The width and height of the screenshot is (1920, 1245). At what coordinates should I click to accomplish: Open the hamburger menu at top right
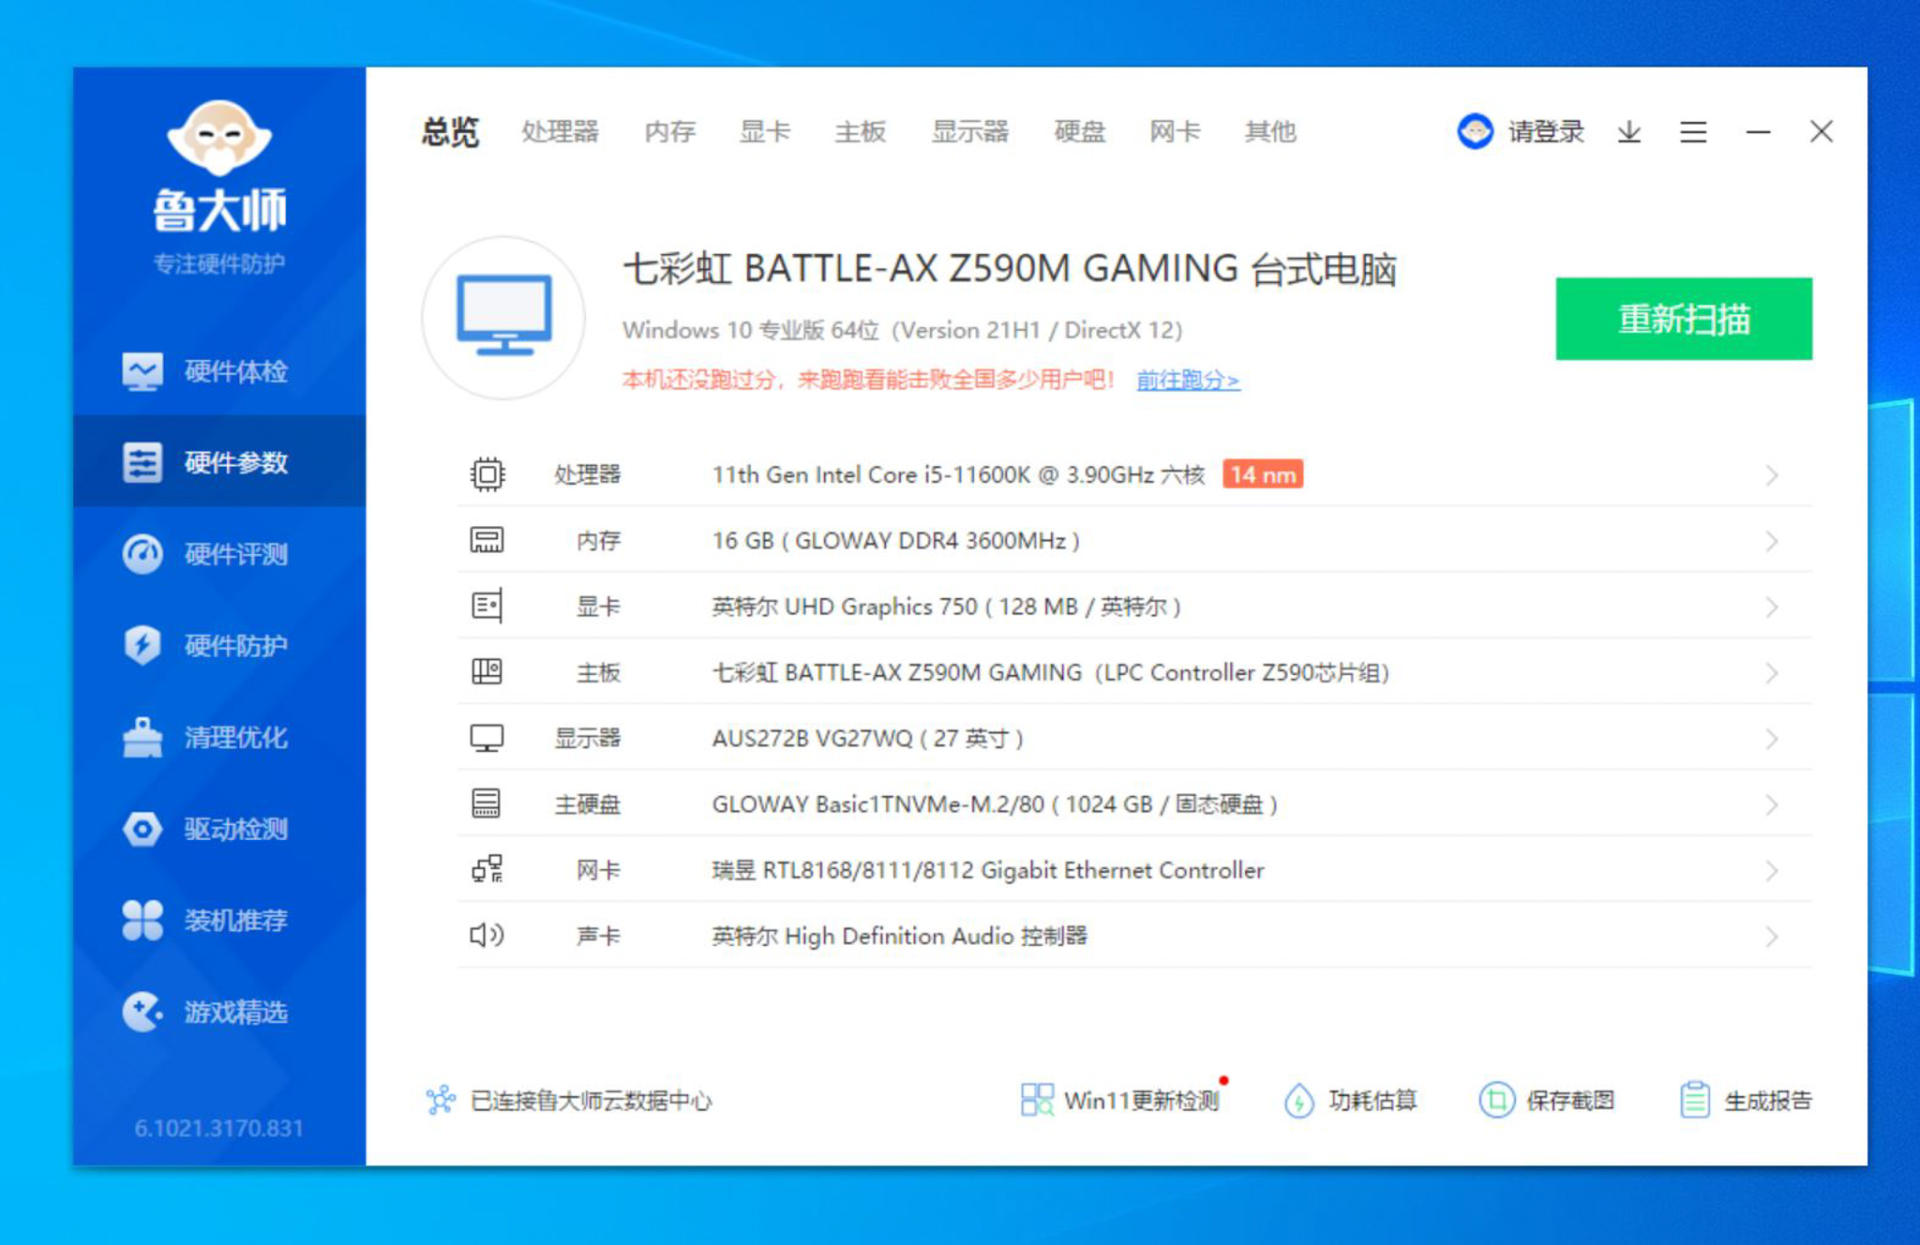click(x=1692, y=132)
